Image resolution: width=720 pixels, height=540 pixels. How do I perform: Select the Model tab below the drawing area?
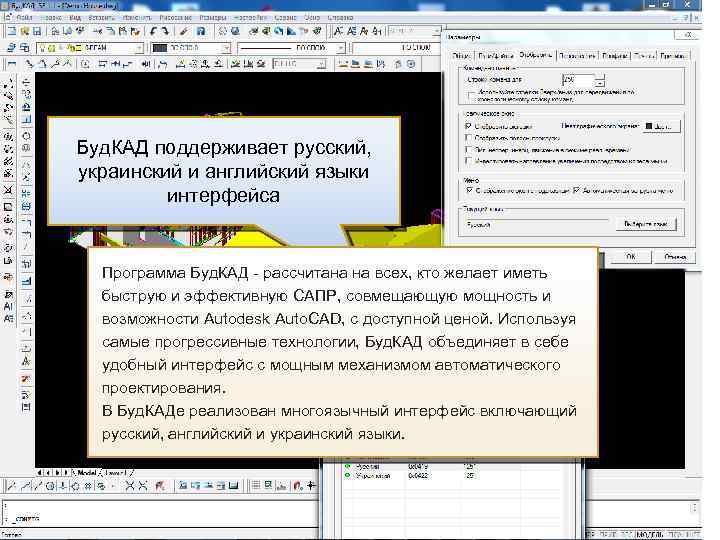87,472
